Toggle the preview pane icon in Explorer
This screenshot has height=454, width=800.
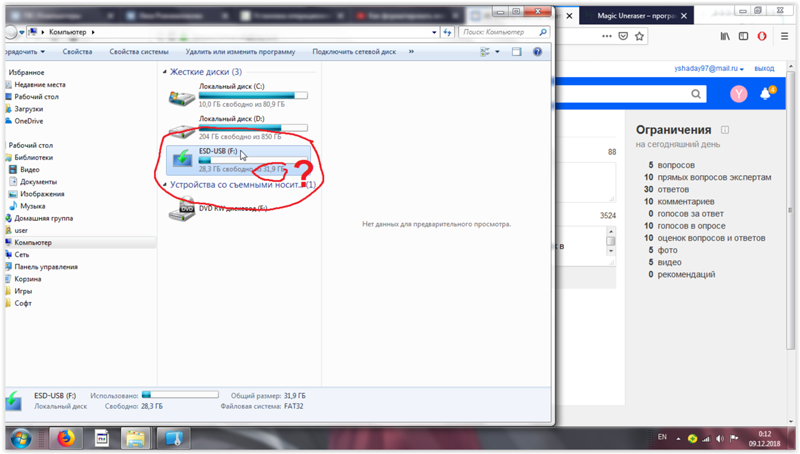click(516, 52)
